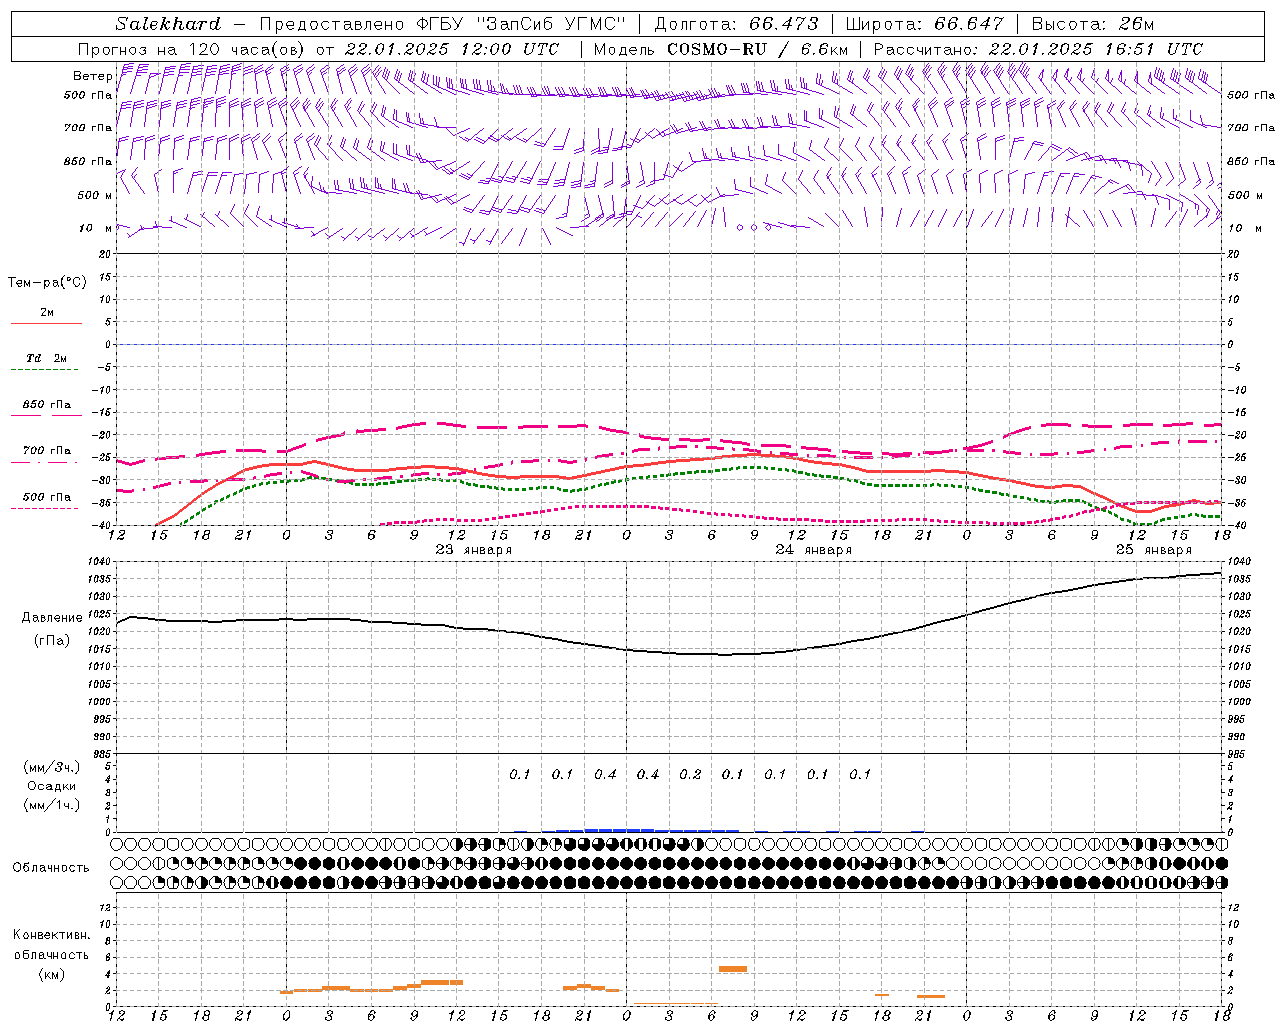Image resolution: width=1280 pixels, height=1024 pixels.
Task: Click the '850 гПа' entry above the blue legend line
Action: point(47,405)
